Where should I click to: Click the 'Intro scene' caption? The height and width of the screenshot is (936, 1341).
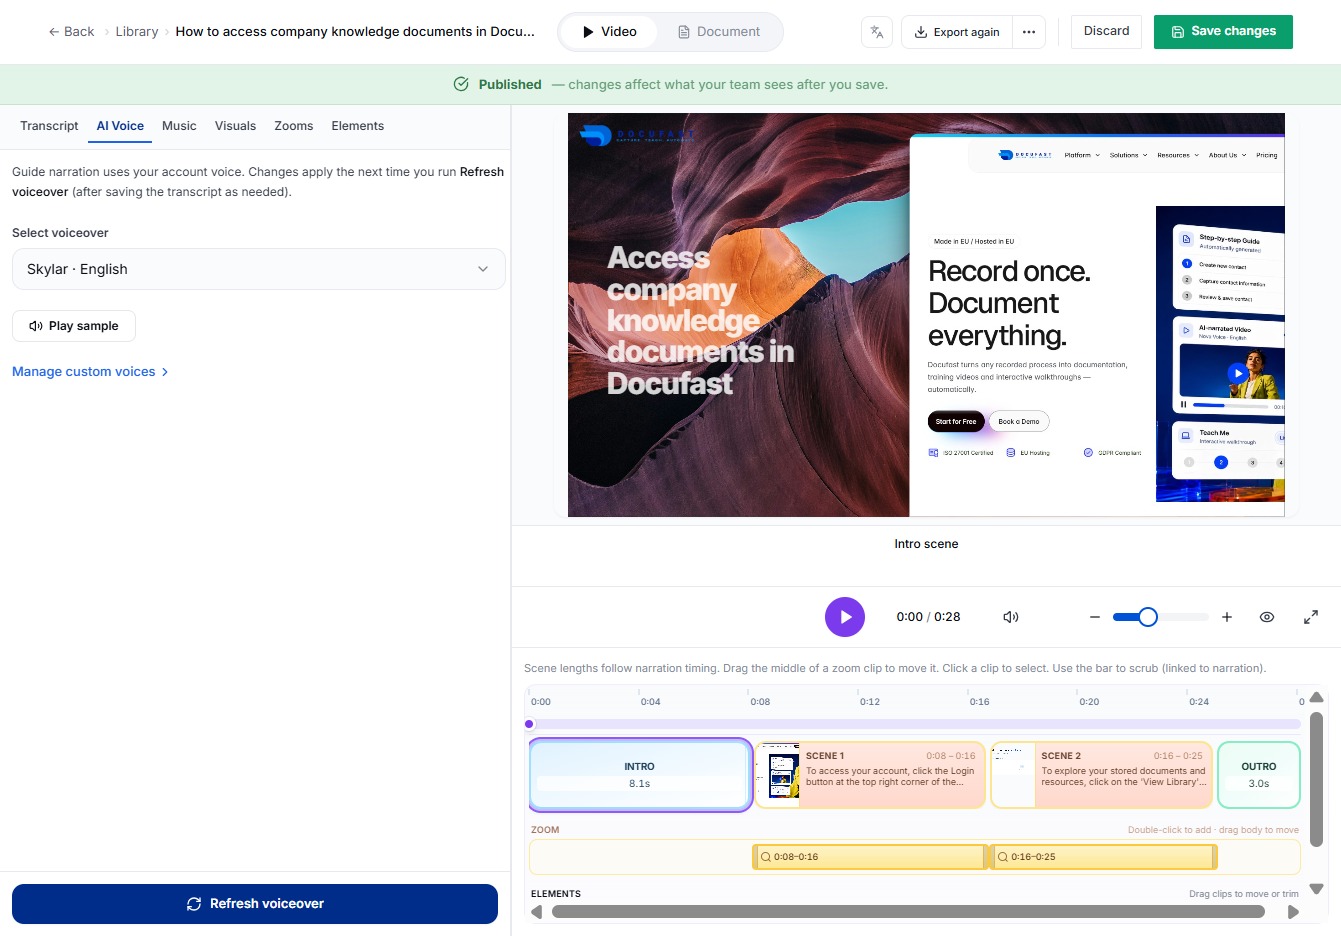[926, 544]
